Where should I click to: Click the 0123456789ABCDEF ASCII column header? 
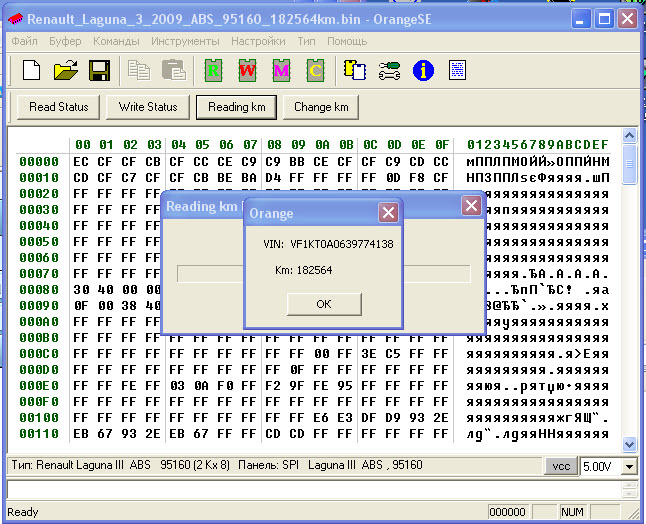point(538,145)
